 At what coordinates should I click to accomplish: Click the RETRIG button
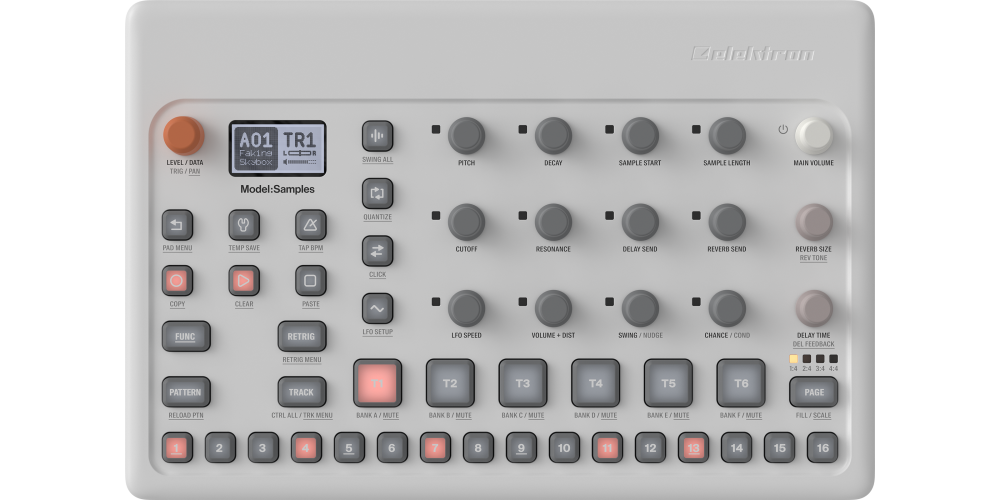302,336
